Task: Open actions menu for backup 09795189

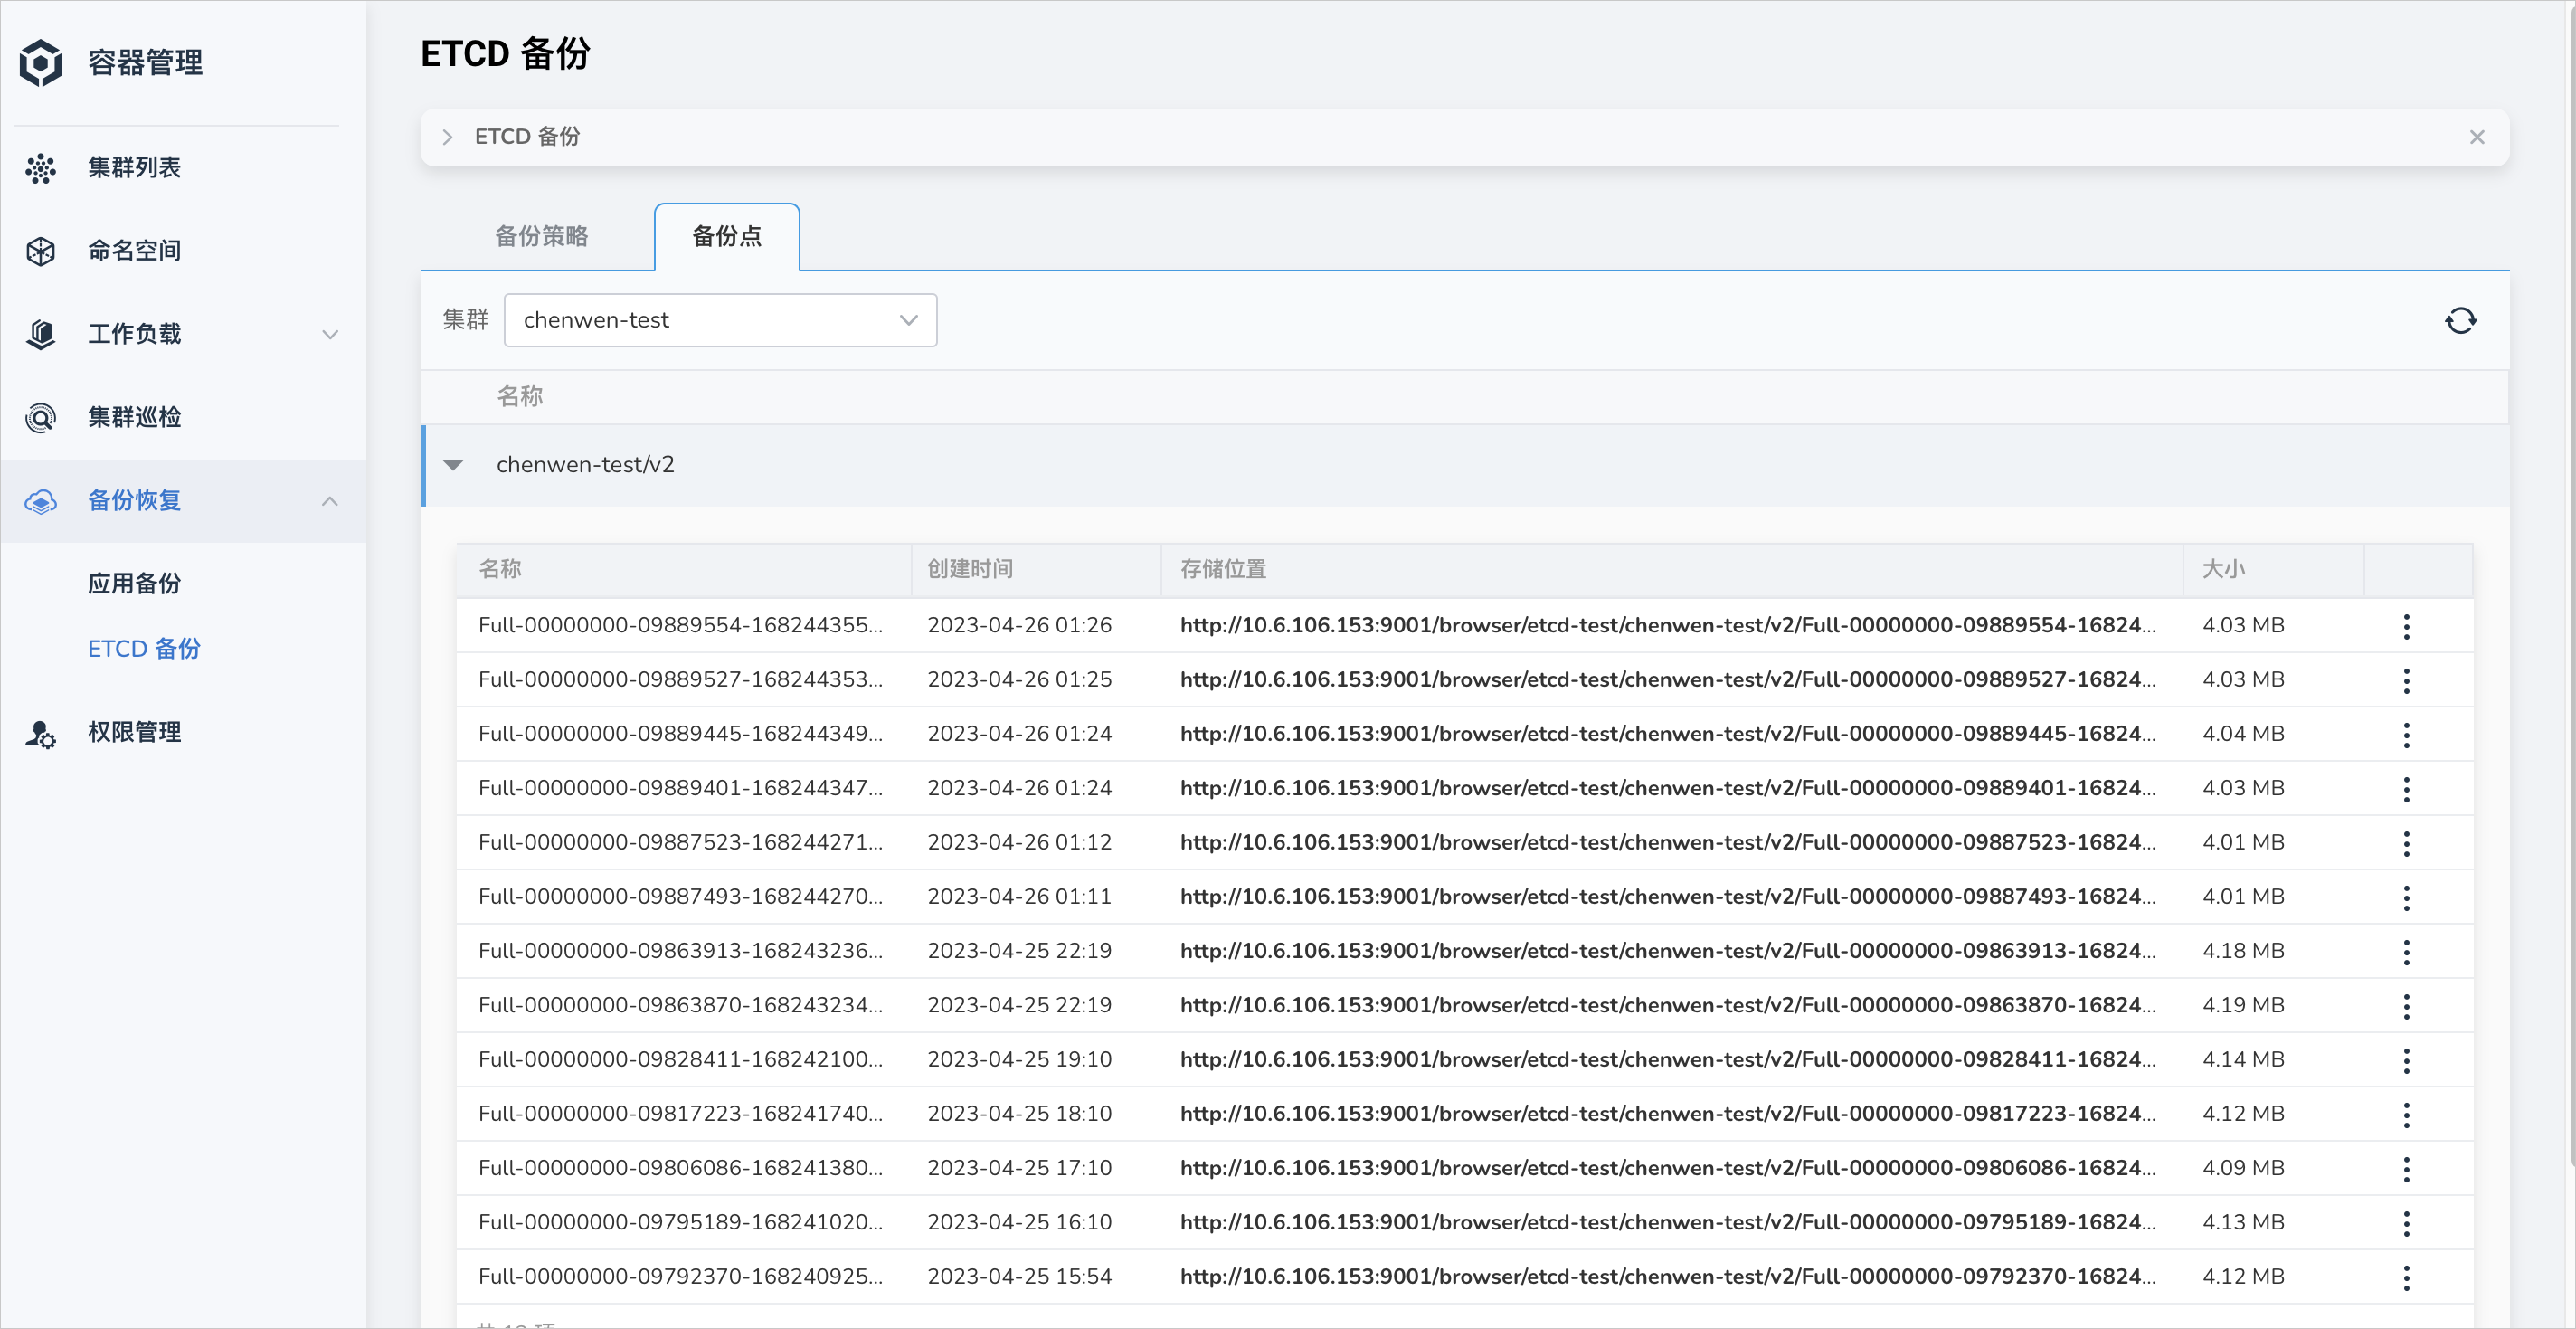Action: coord(2406,1222)
